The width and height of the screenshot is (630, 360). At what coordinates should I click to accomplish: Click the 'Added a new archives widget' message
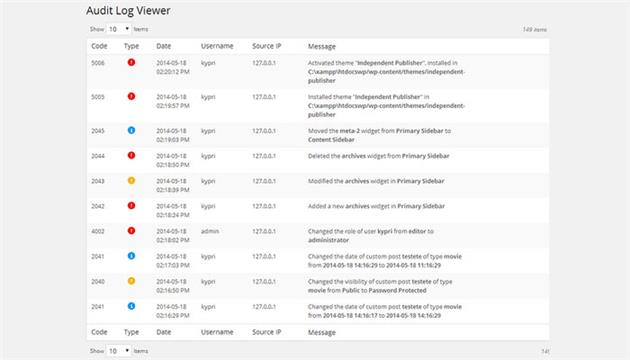pyautogui.click(x=376, y=206)
